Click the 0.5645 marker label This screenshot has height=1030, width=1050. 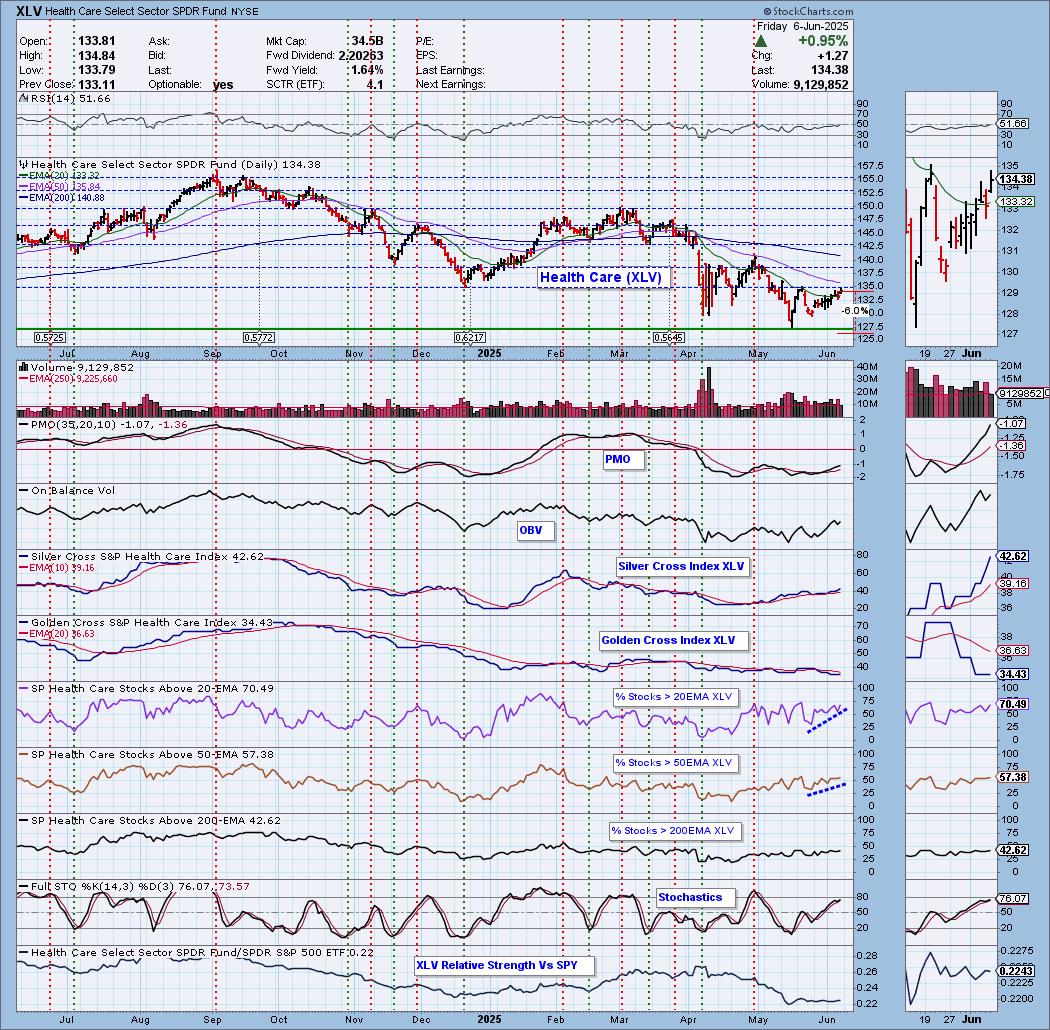(668, 338)
